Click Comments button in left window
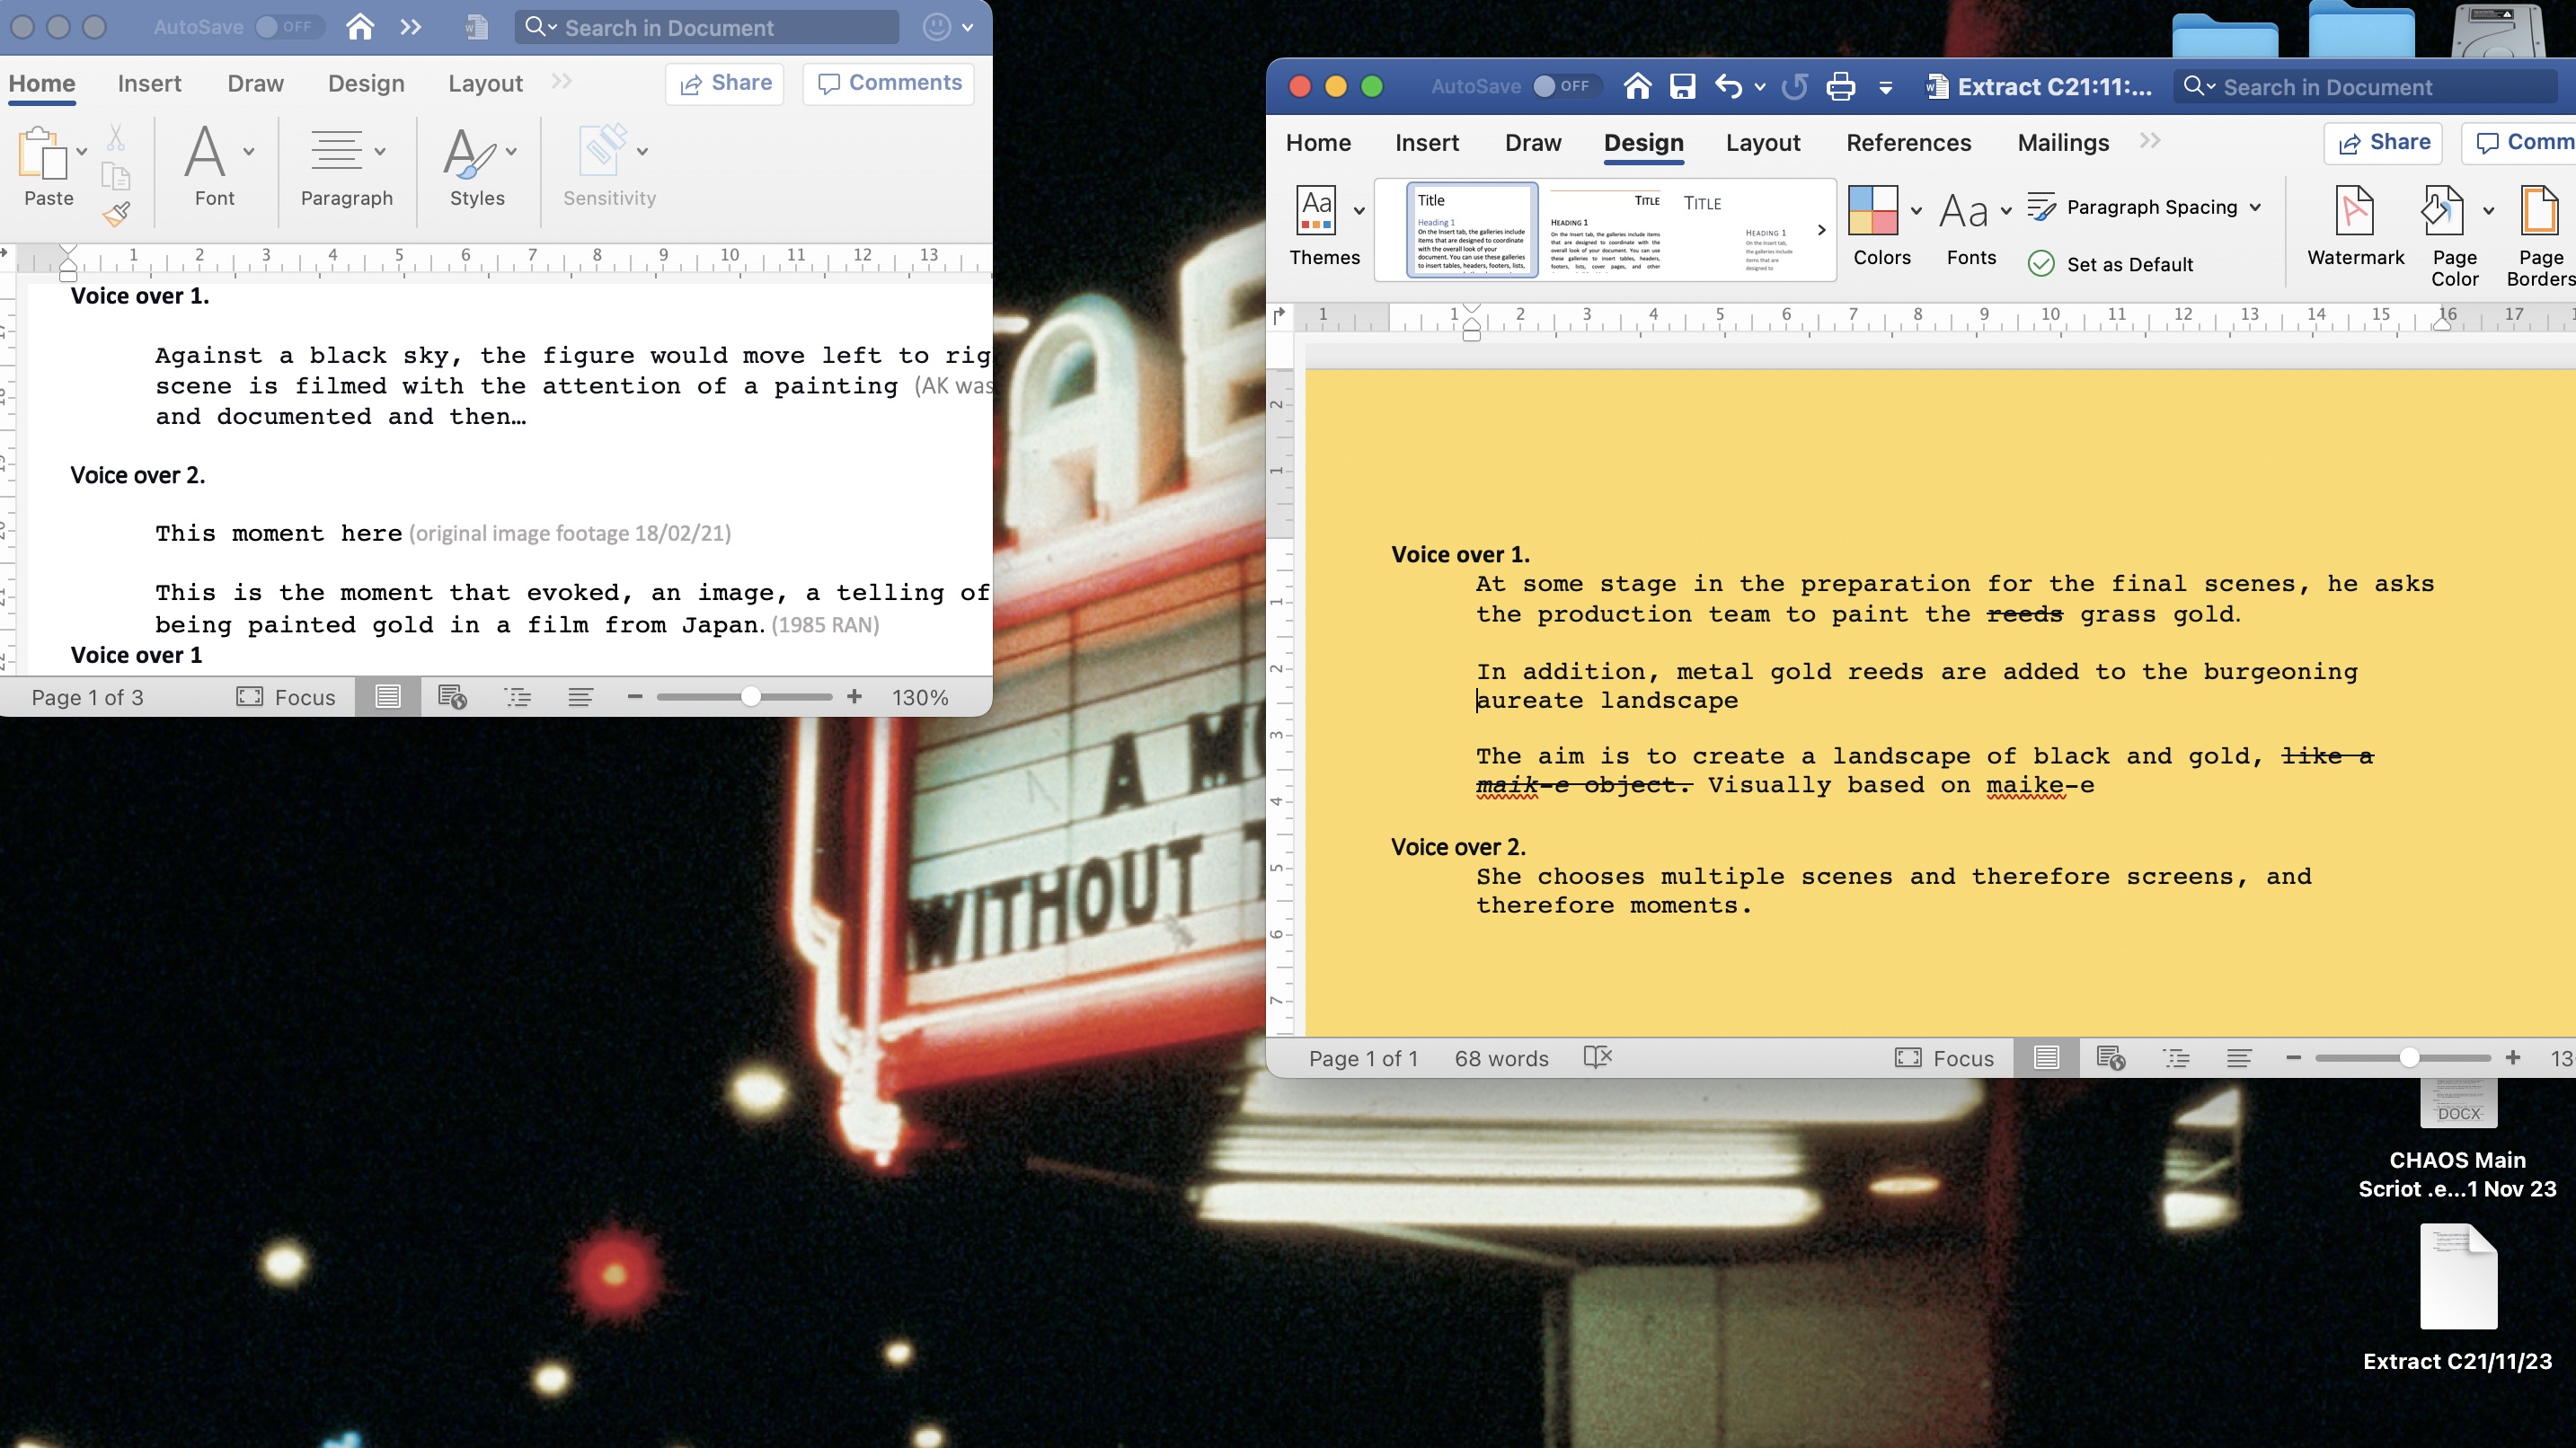The width and height of the screenshot is (2576, 1448). 889,83
